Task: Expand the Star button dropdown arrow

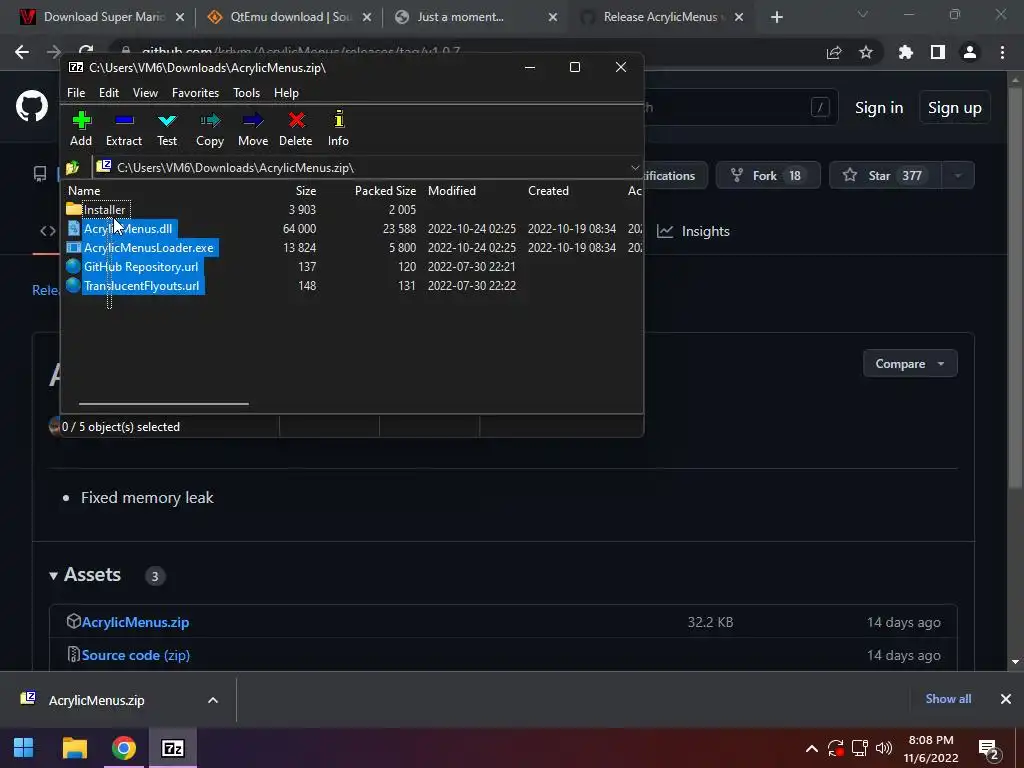Action: point(958,176)
